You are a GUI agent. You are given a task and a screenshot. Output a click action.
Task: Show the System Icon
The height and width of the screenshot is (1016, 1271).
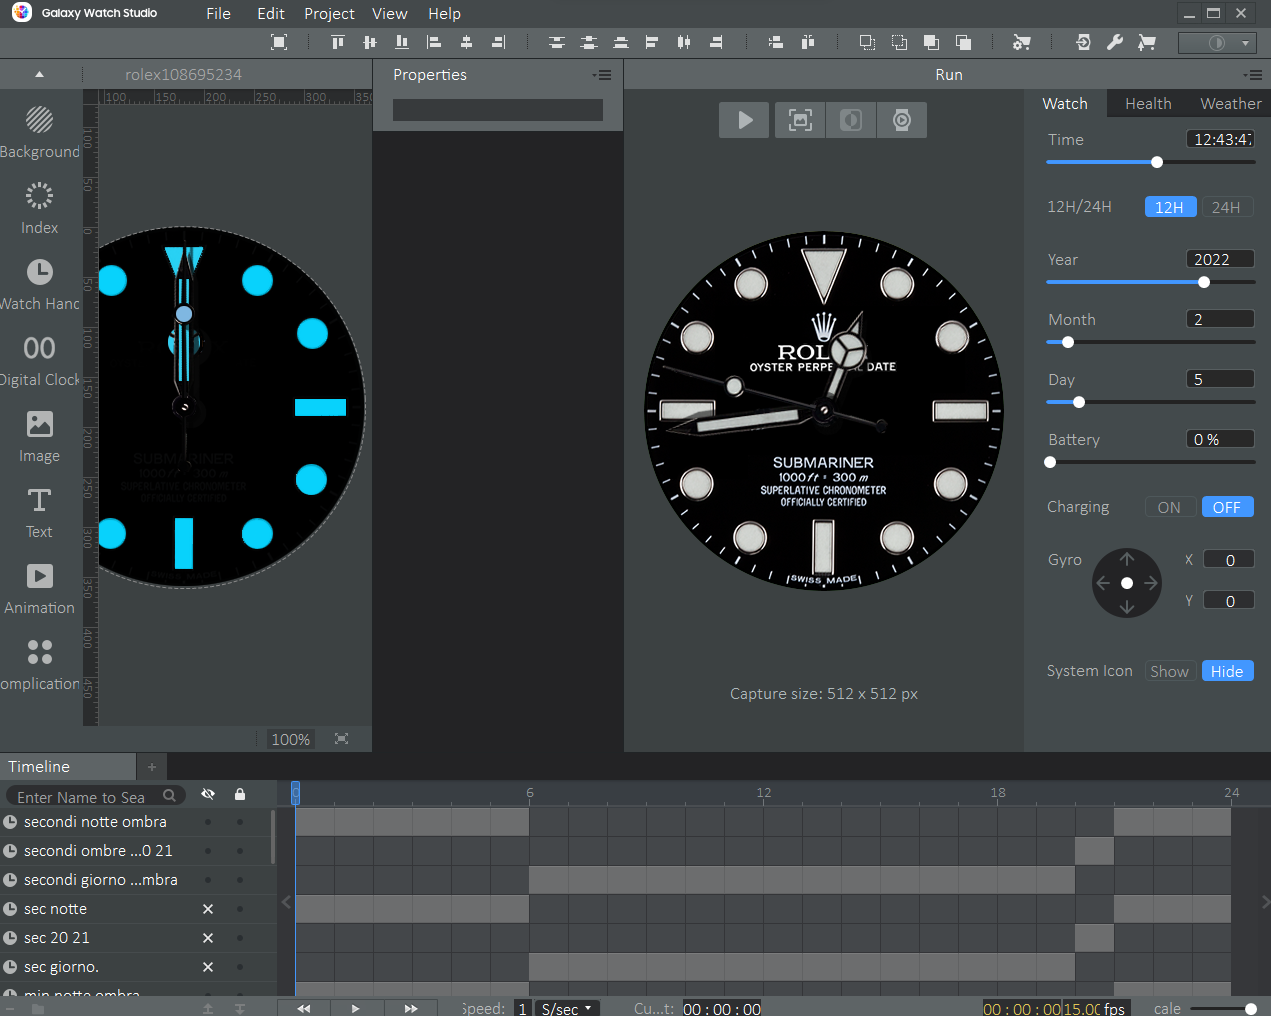(1169, 671)
